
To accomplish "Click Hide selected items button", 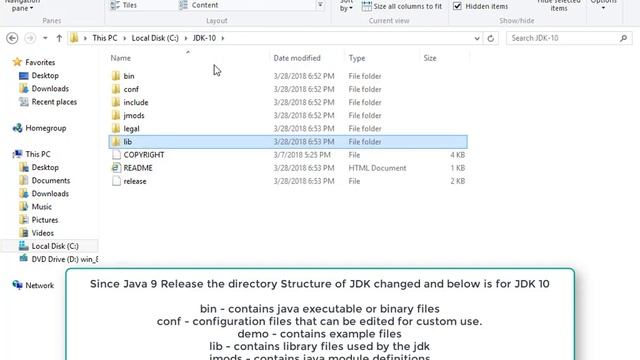I will click(559, 6).
